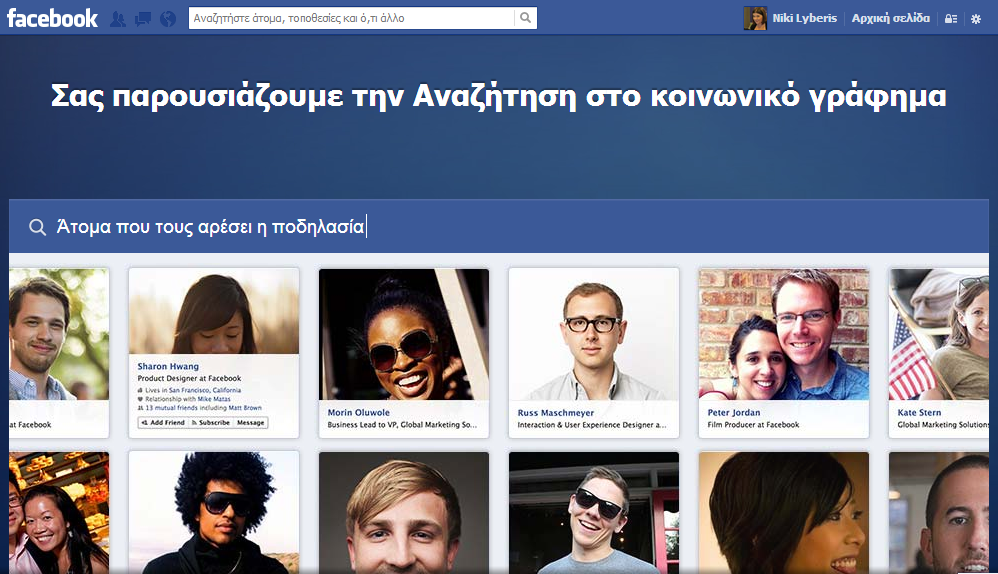This screenshot has width=998, height=574.
Task: Open the settings gear menu
Action: click(976, 19)
